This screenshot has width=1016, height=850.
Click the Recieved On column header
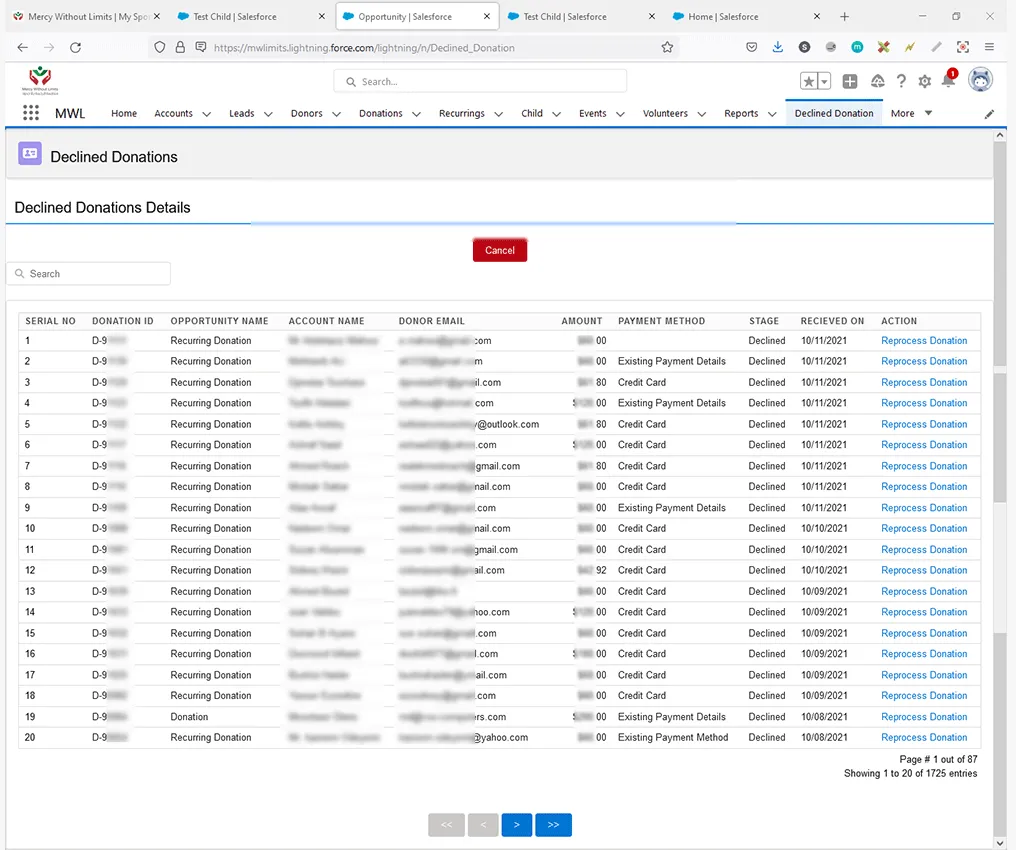[x=832, y=321]
